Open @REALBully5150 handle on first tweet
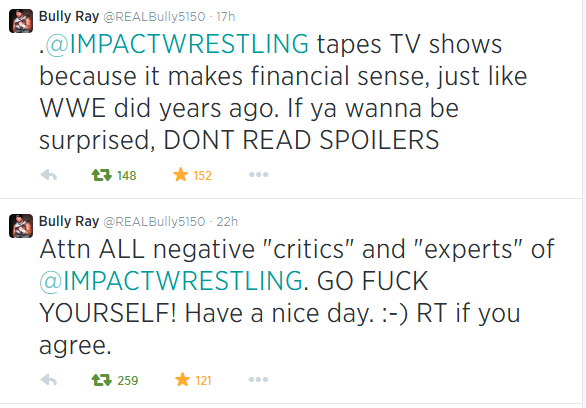 point(154,17)
